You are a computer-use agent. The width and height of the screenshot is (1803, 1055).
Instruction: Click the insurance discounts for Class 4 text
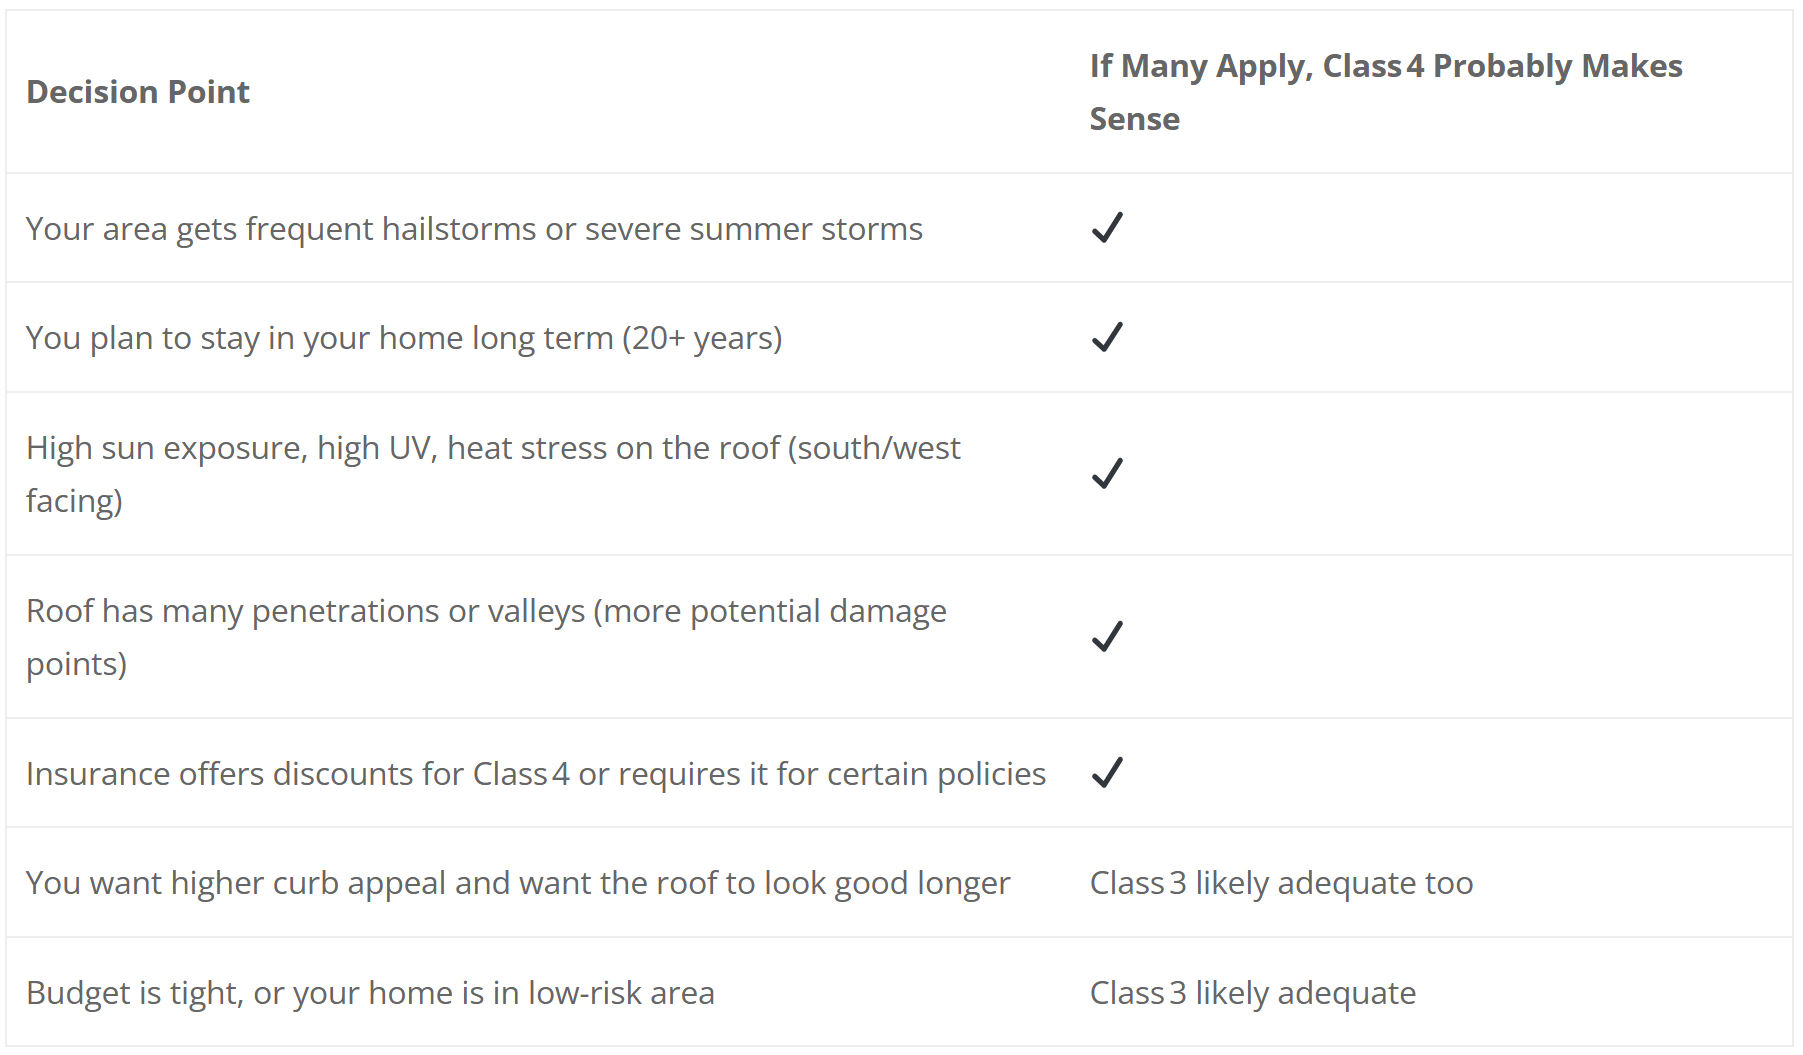point(535,774)
